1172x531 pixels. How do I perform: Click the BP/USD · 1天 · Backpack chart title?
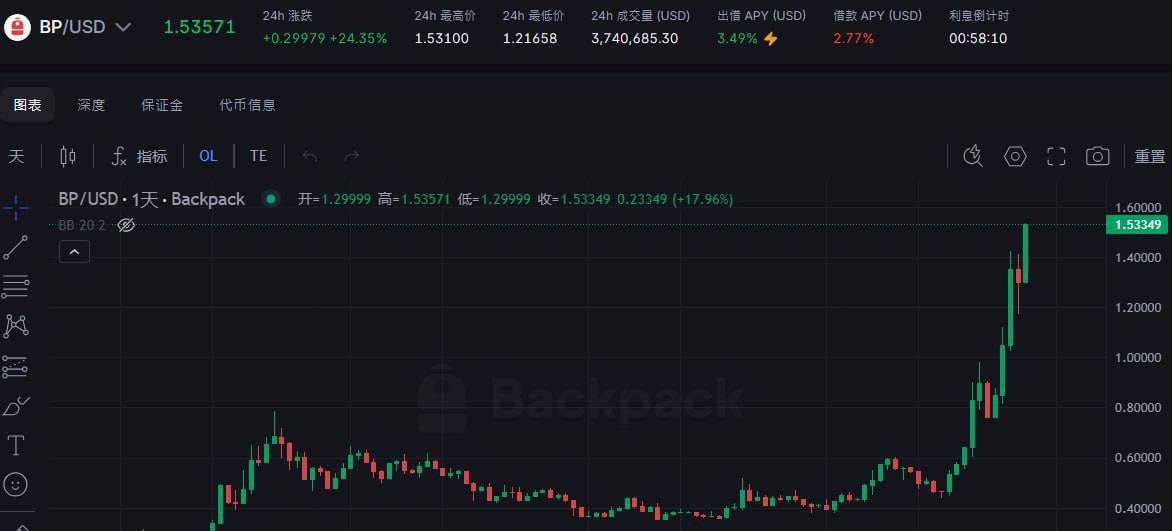(152, 199)
